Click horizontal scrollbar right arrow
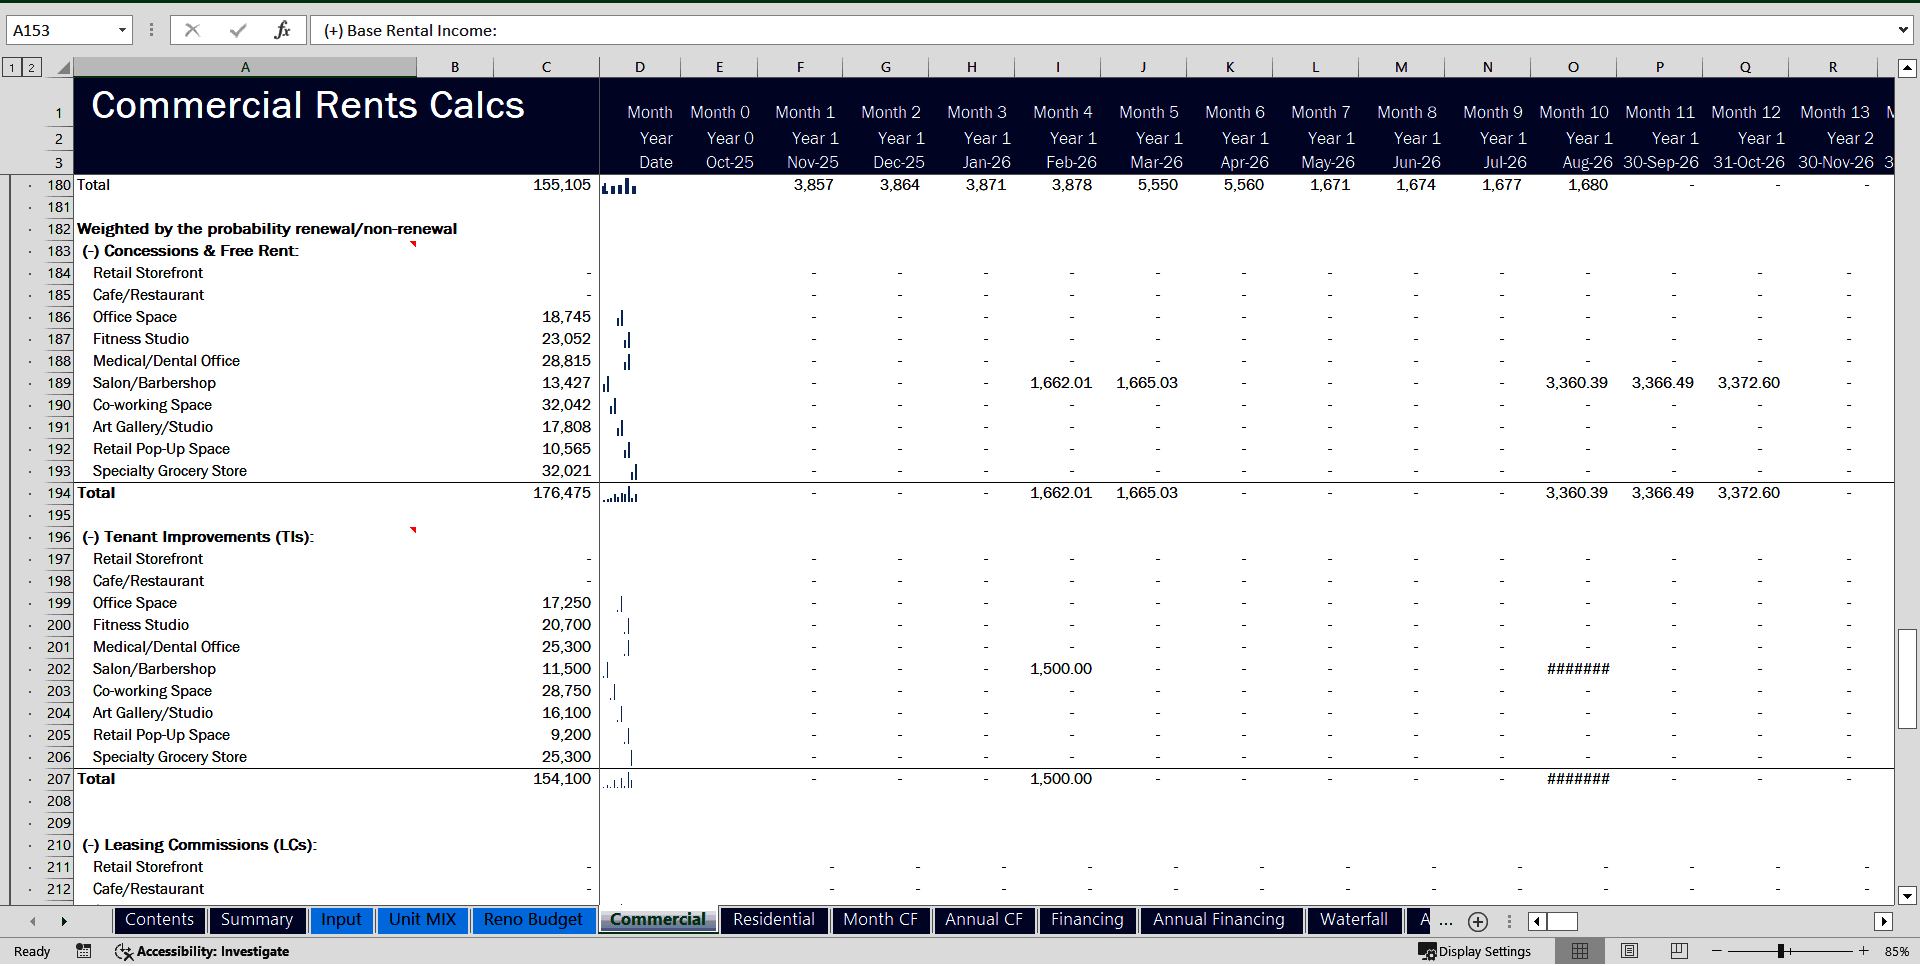This screenshot has width=1920, height=966. click(1884, 922)
